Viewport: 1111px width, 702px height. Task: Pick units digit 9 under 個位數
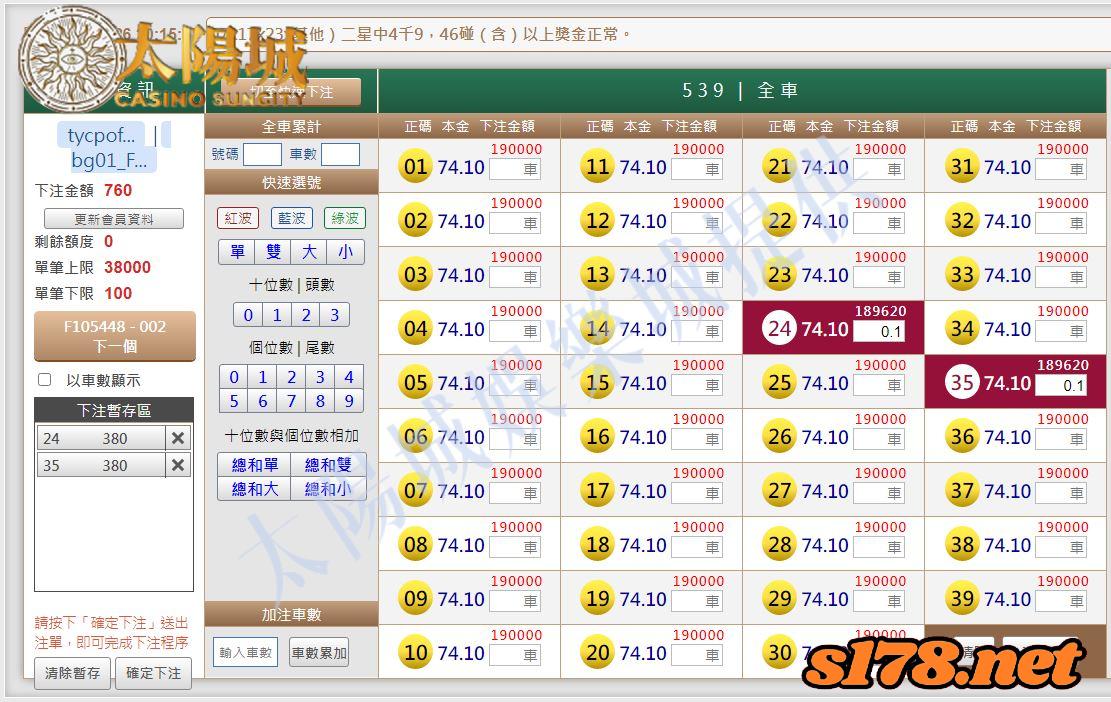(x=349, y=401)
